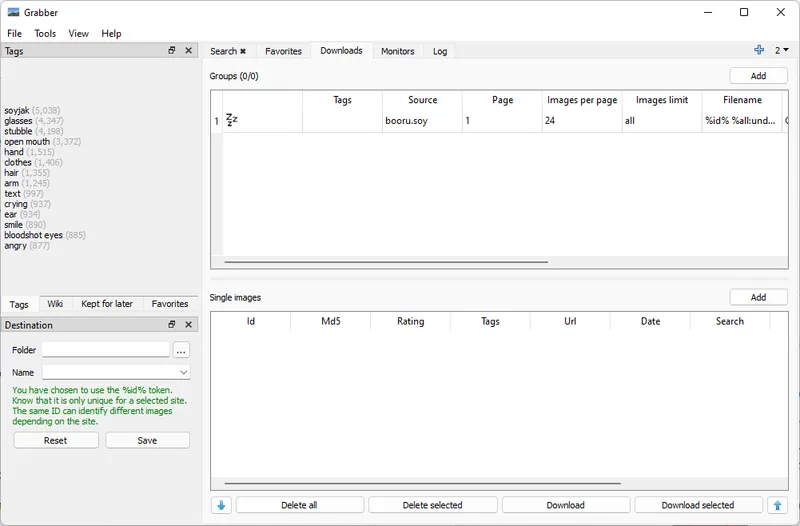800x526 pixels.
Task: Browse for folder with the ... button
Action: tap(181, 350)
